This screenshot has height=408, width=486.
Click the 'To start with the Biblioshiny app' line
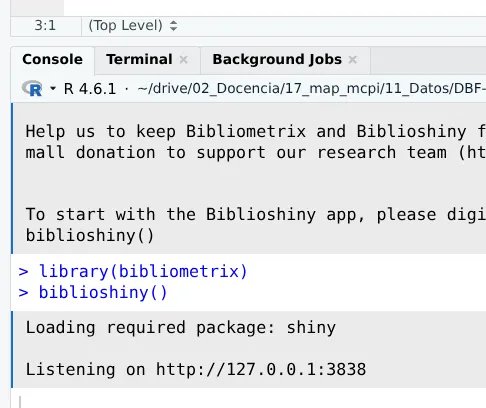(x=256, y=214)
